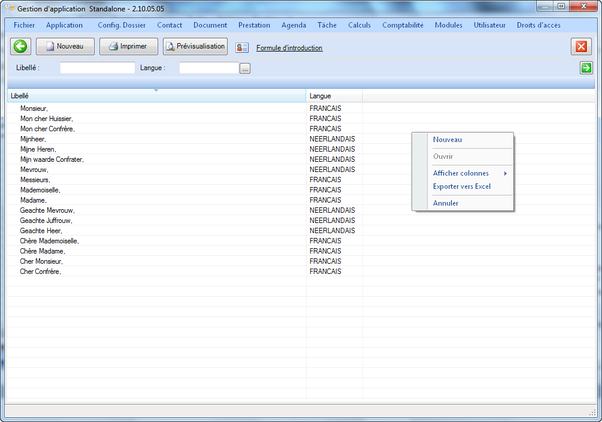Select the Cher Confrère, row

40,271
